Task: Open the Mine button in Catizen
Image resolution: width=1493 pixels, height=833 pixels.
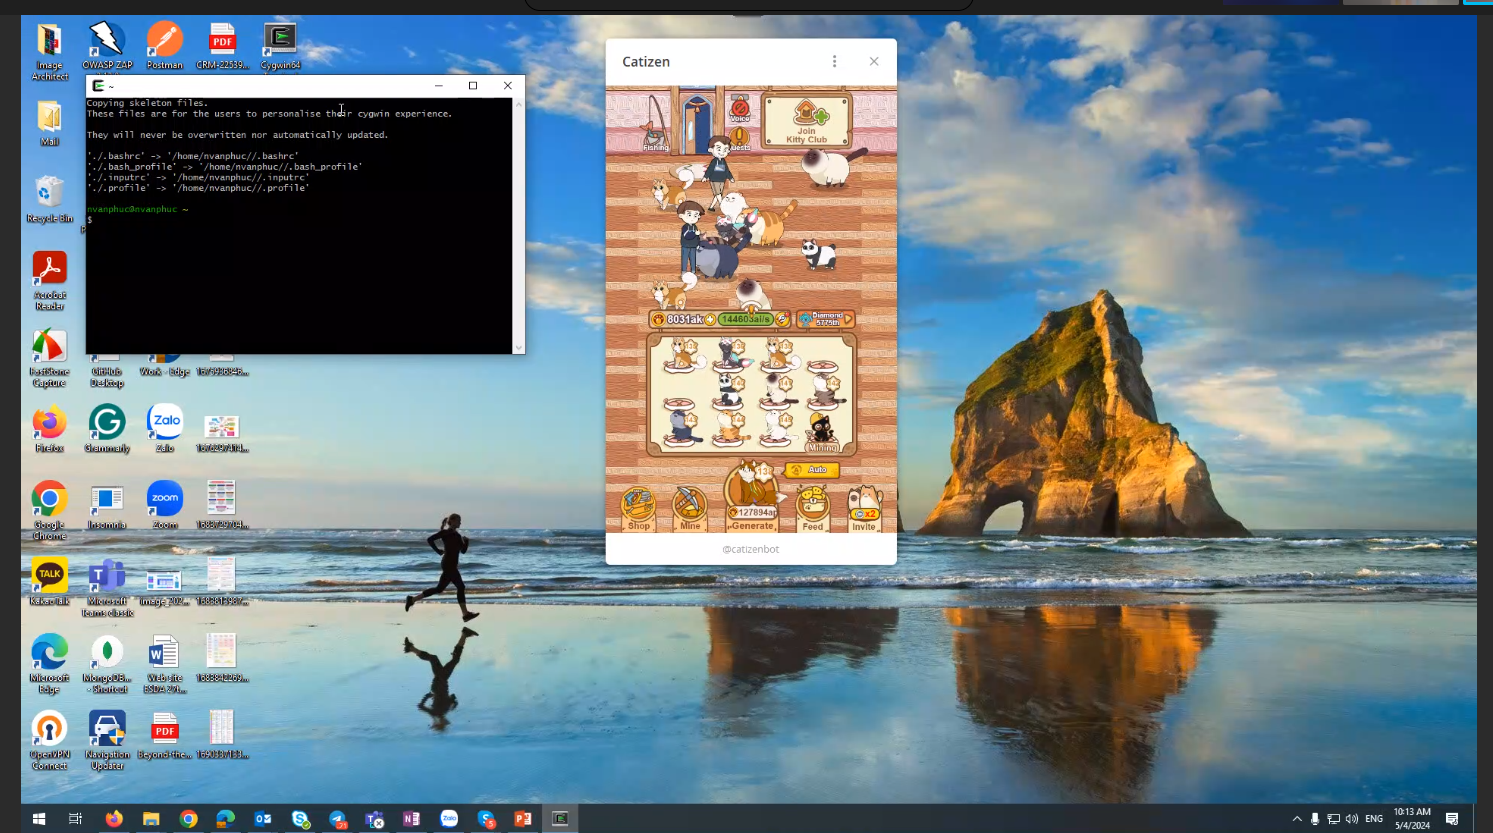Action: pyautogui.click(x=690, y=508)
